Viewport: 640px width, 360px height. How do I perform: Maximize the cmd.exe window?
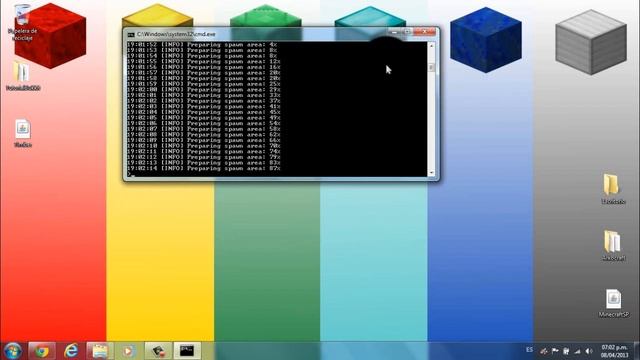pos(407,32)
